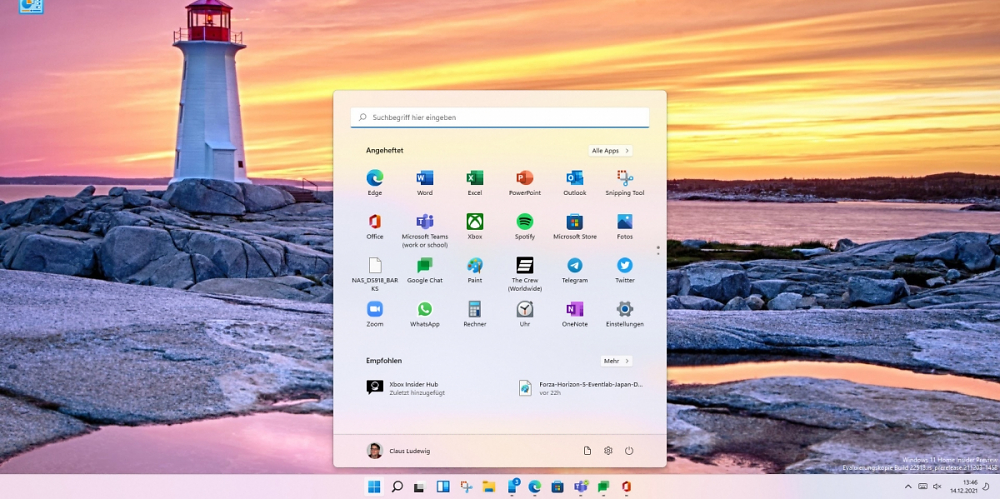Launch Word from pinned apps
1000x499 pixels.
click(425, 182)
